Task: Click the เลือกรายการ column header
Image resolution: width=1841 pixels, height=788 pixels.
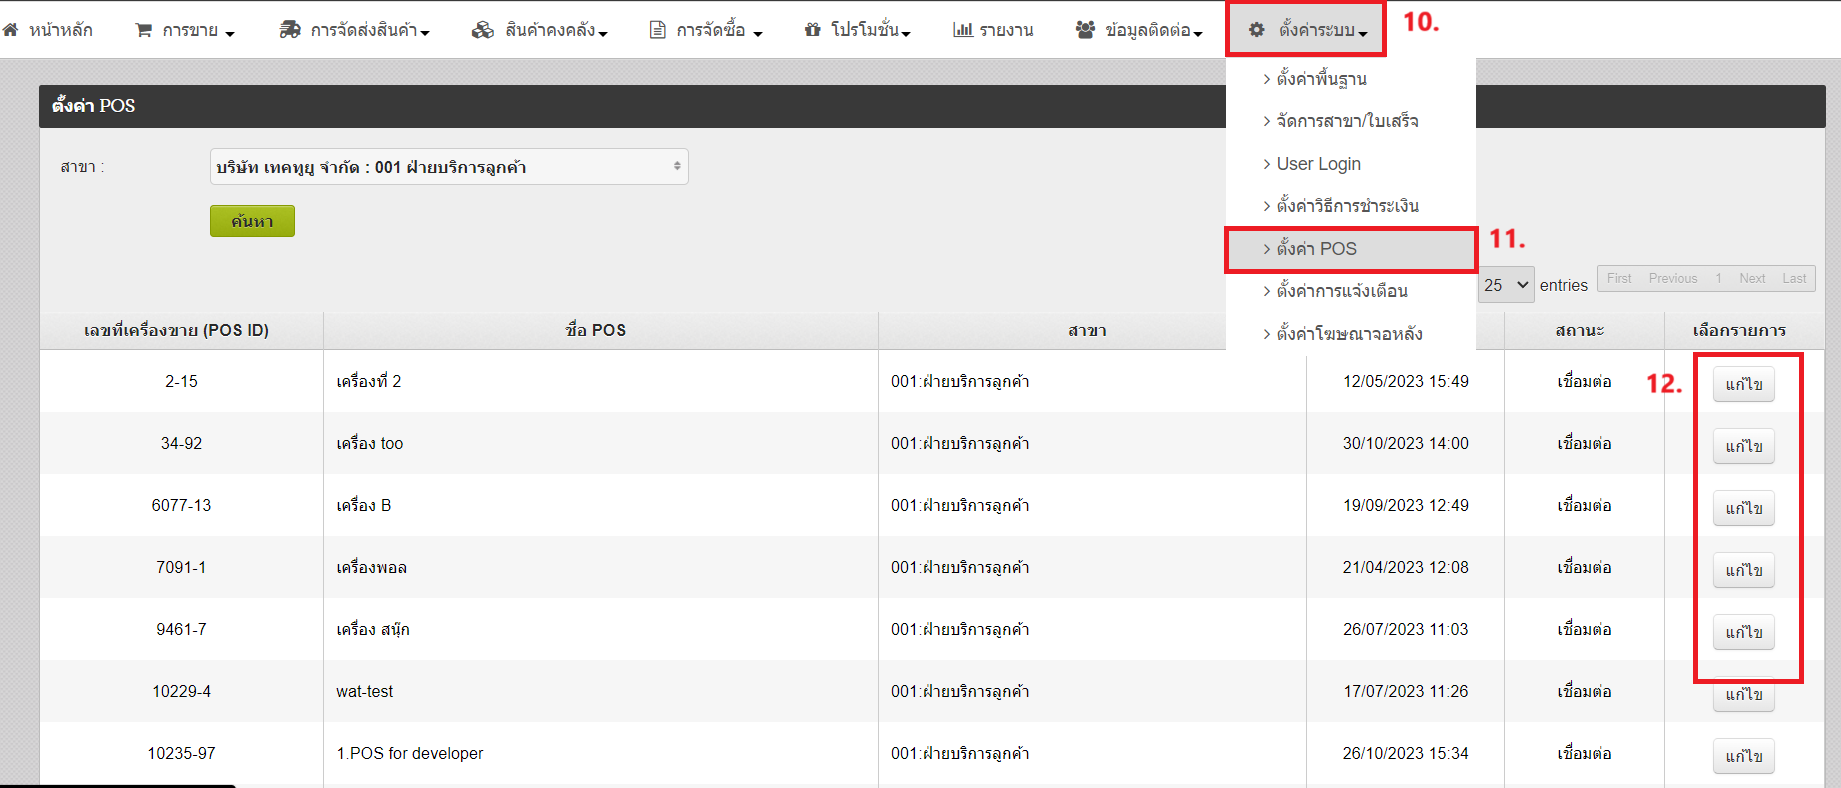Action: [1744, 330]
